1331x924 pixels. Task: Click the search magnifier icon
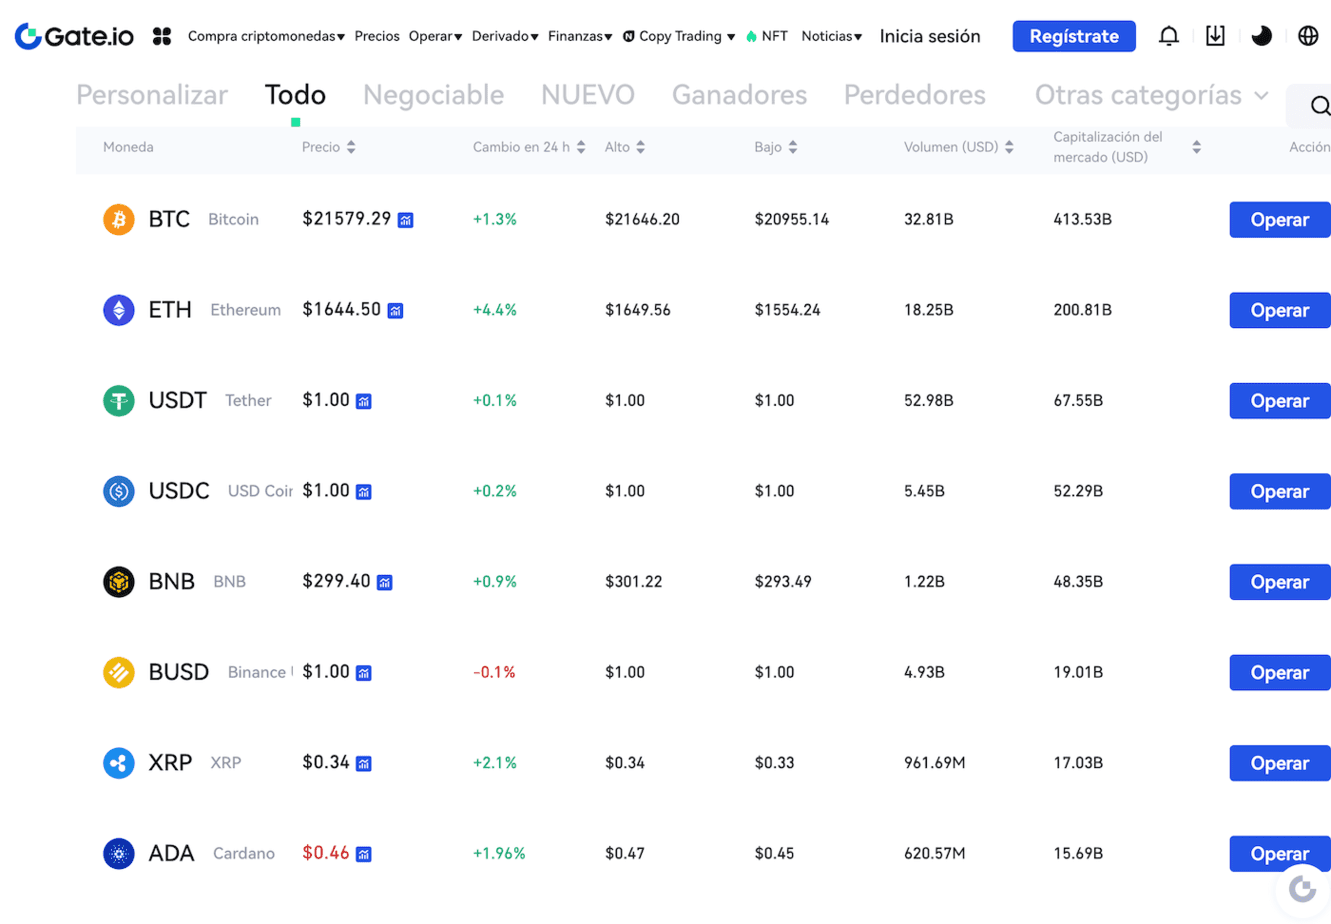click(x=1319, y=105)
